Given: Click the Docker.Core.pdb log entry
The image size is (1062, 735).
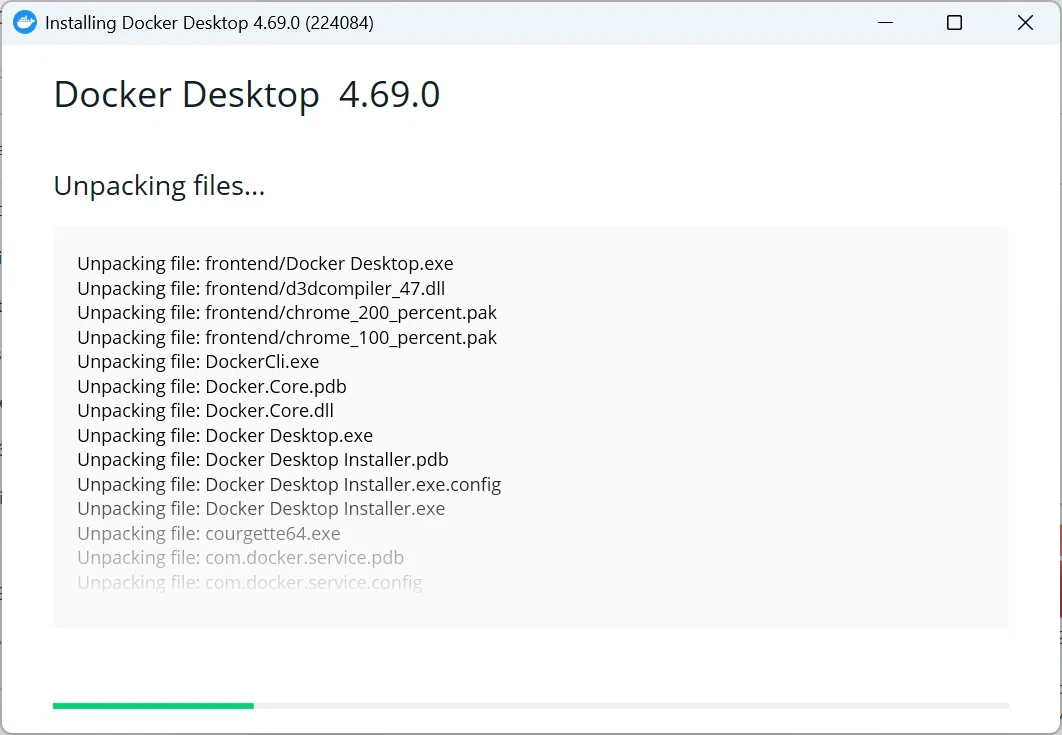Looking at the screenshot, I should [x=212, y=386].
